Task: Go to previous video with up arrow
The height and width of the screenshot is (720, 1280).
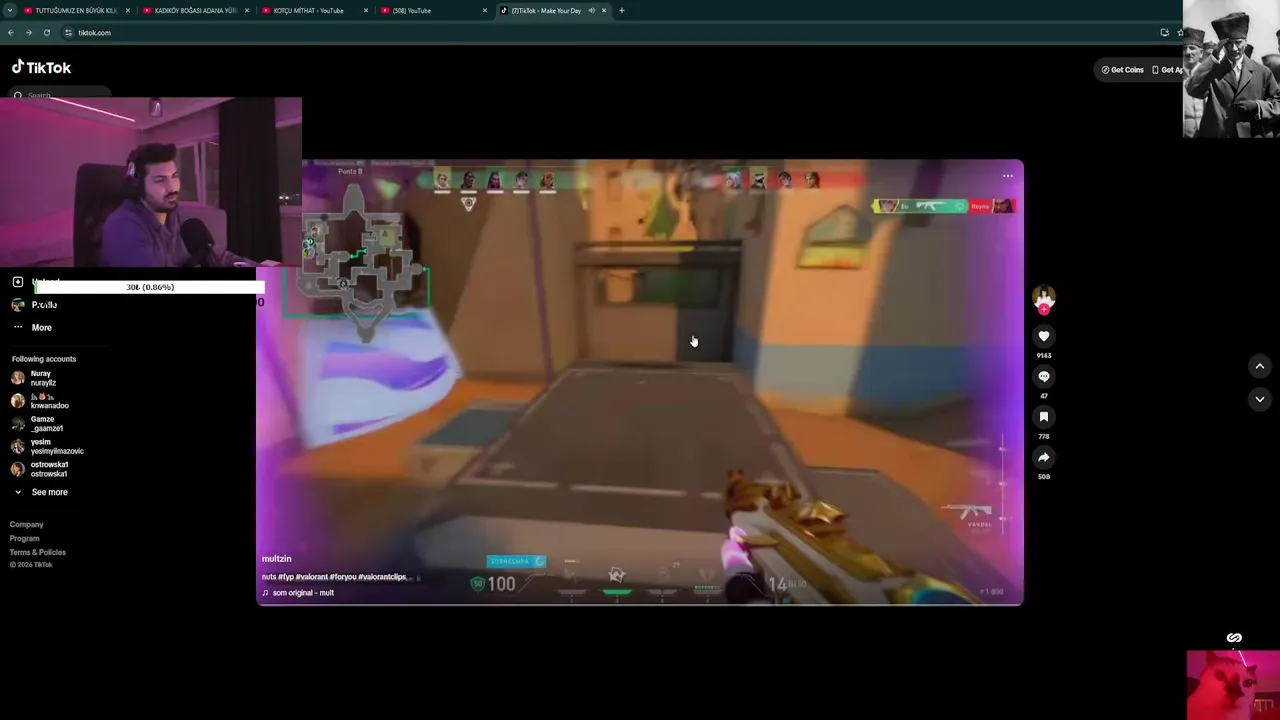Action: point(1259,367)
